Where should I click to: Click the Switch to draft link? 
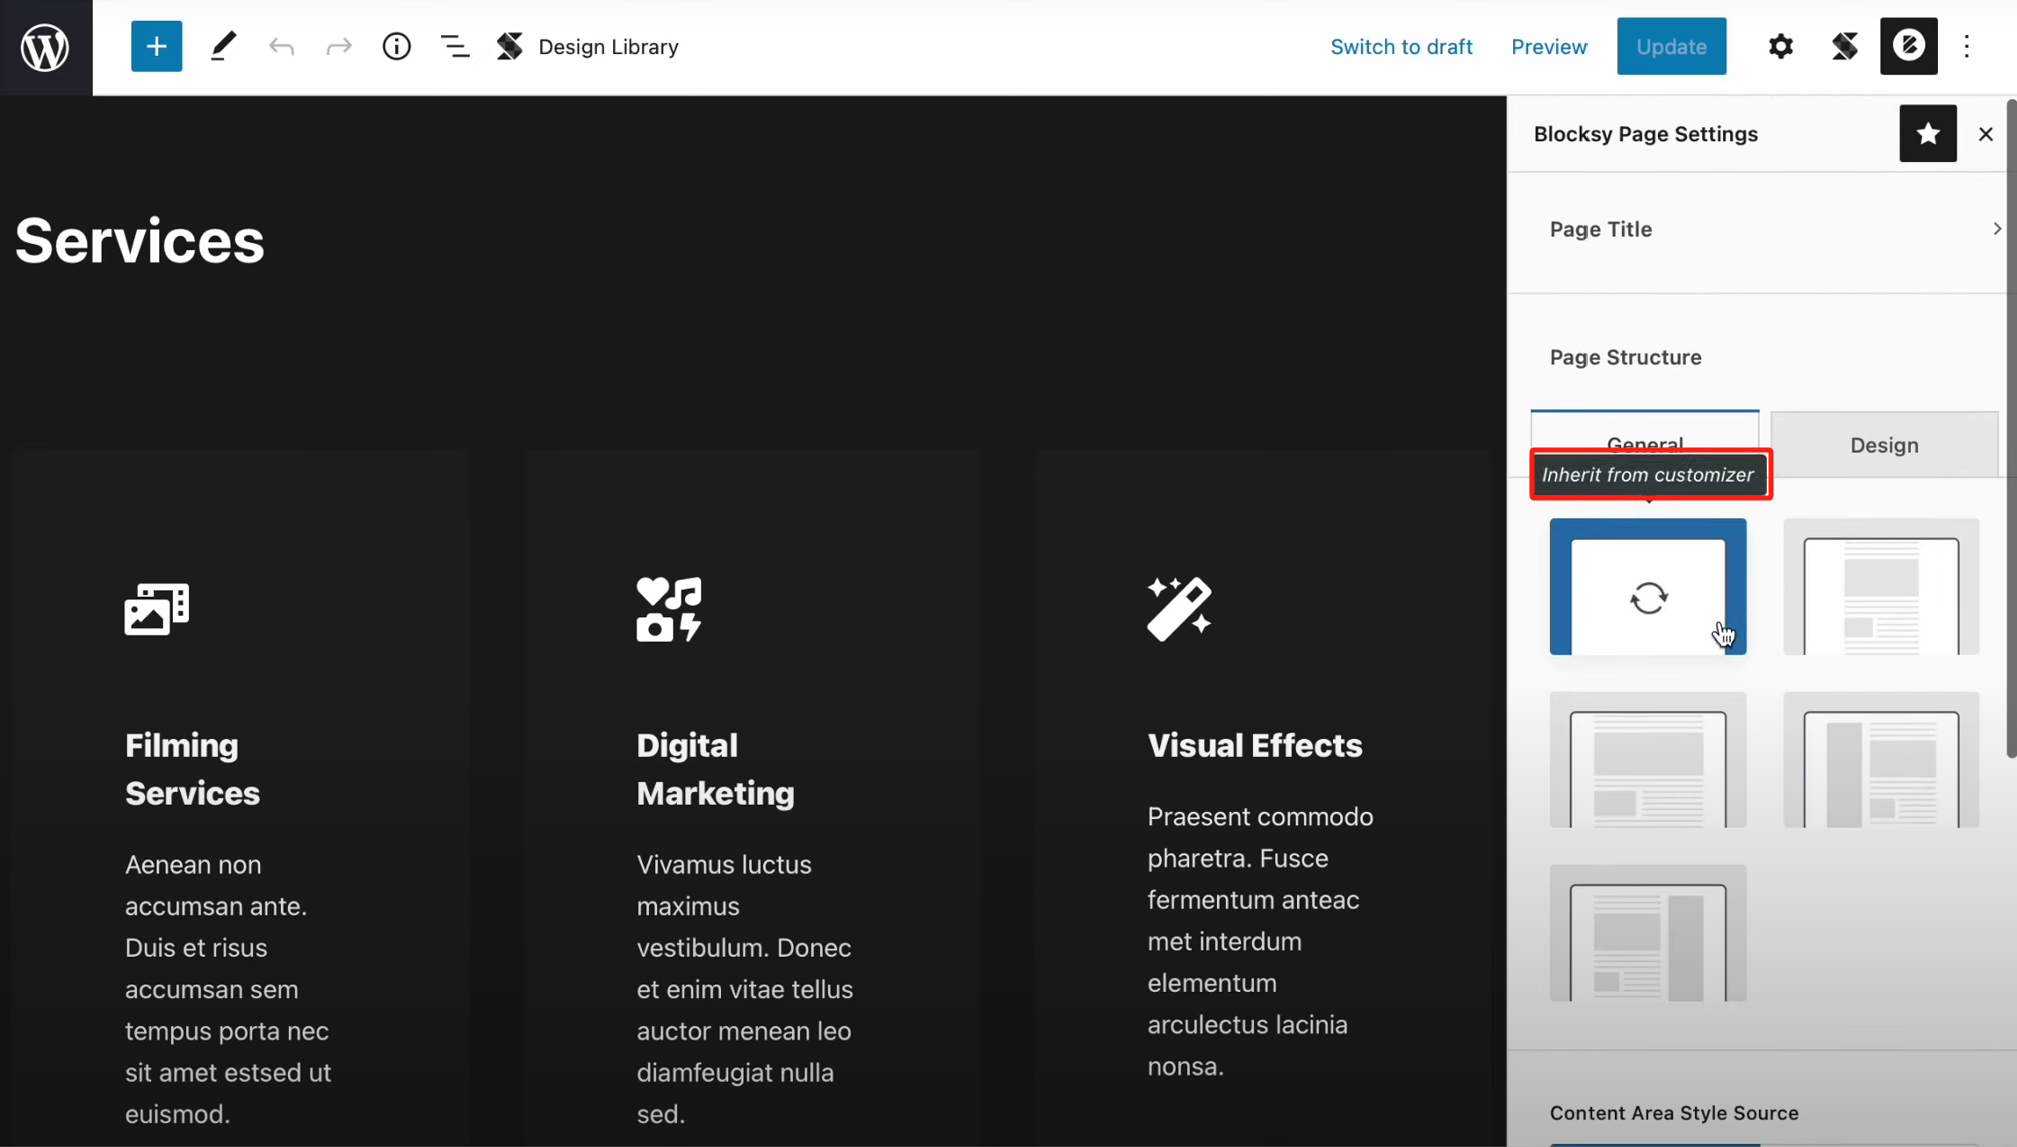point(1401,46)
